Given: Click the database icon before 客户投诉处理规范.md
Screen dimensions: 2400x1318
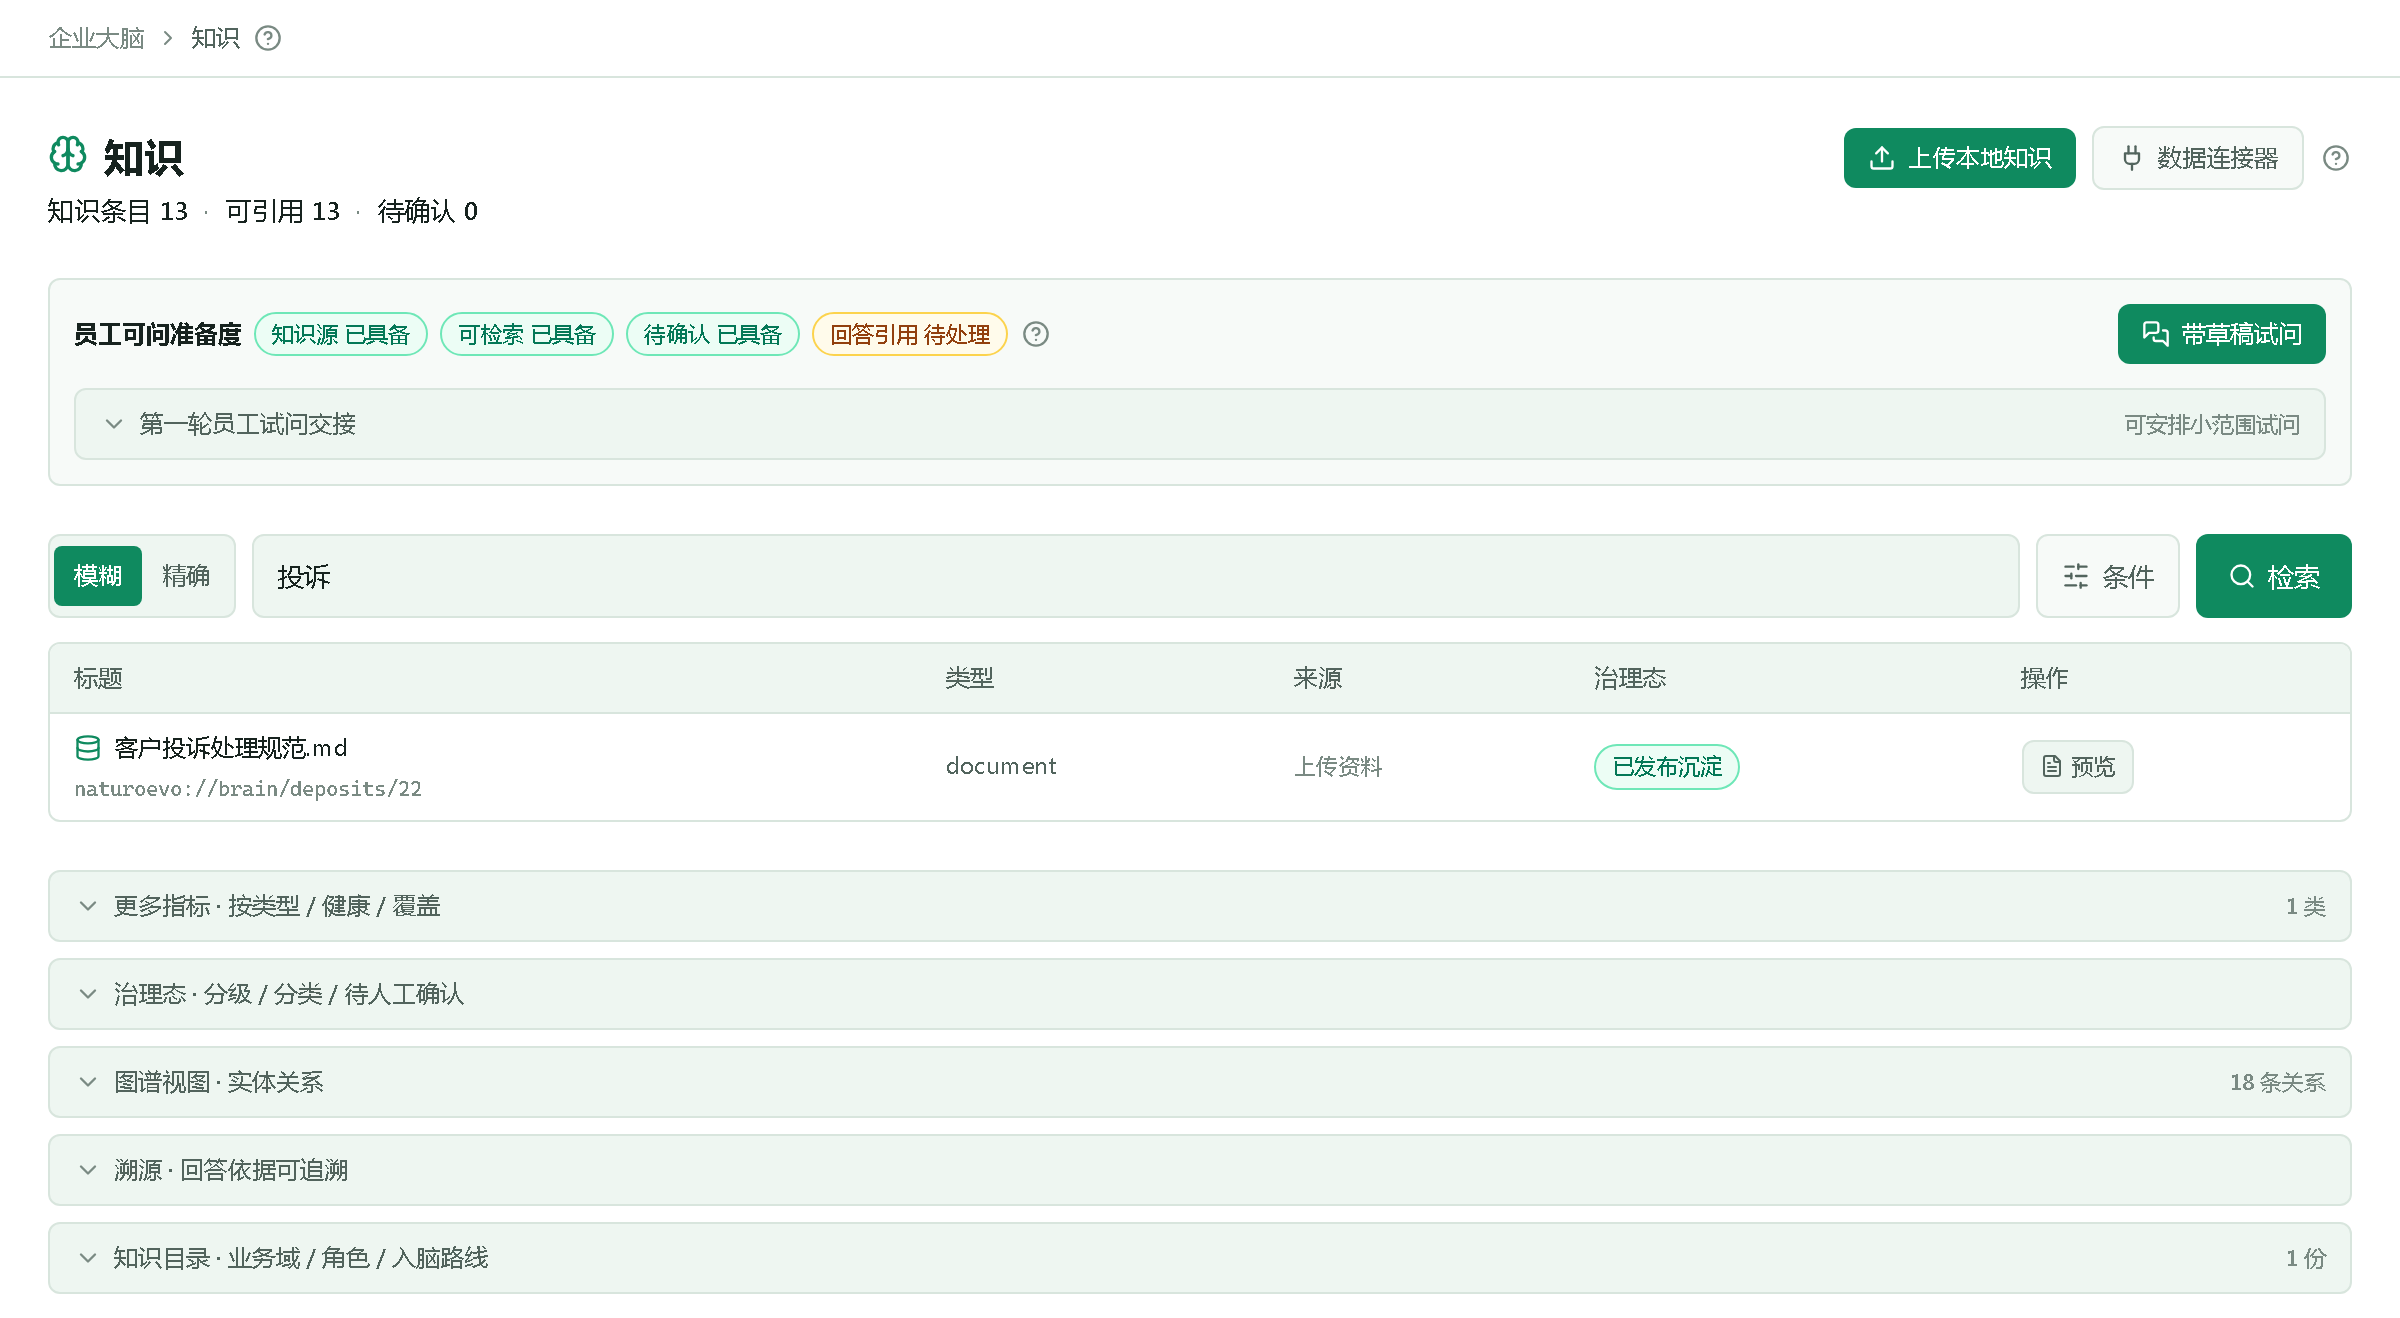Looking at the screenshot, I should point(88,748).
